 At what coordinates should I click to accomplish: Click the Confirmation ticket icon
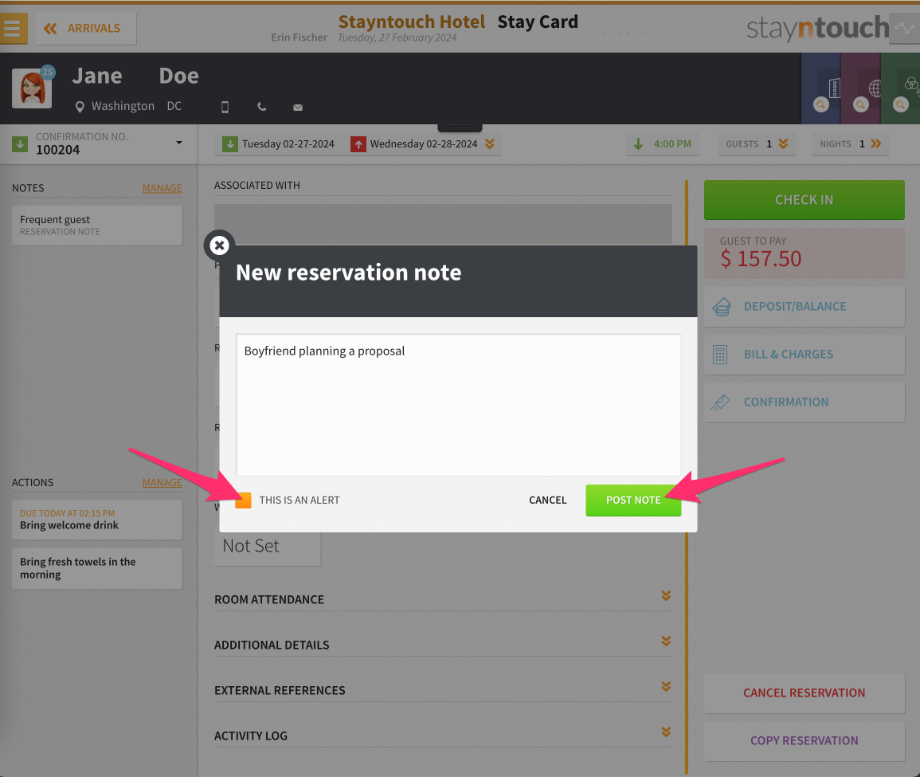[x=720, y=402]
